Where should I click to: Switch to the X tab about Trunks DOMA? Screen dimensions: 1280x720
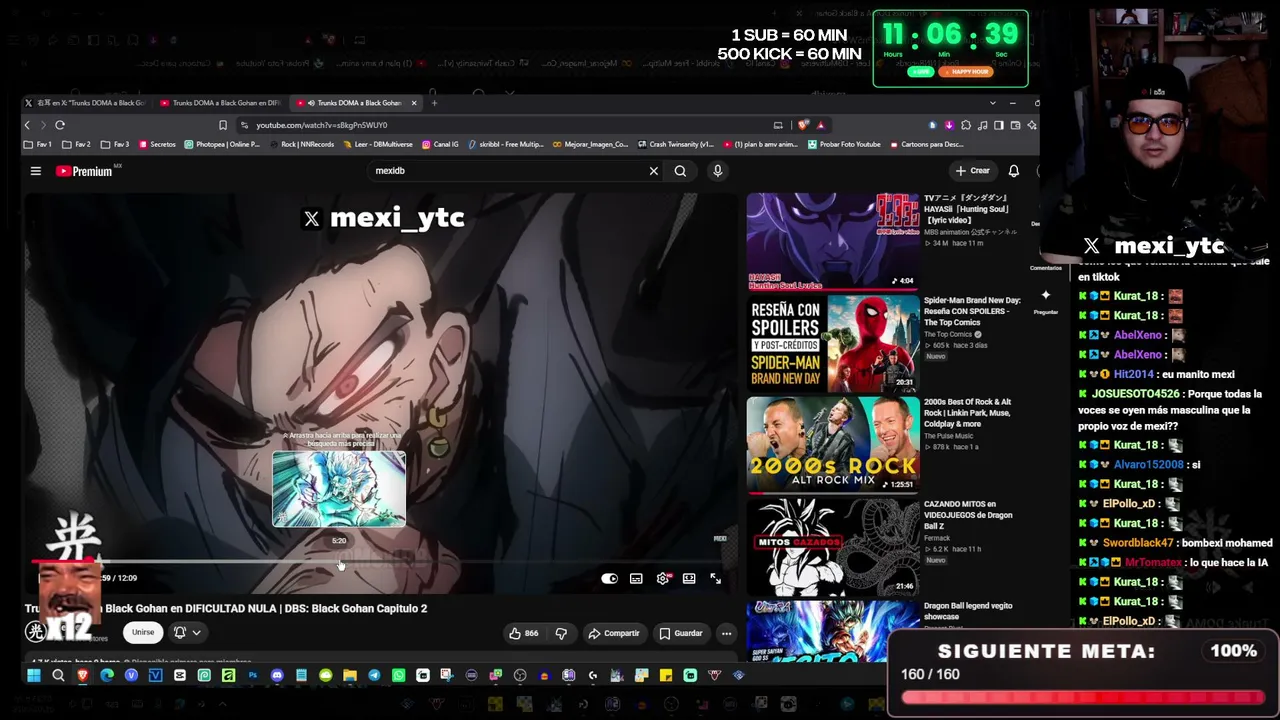click(x=84, y=103)
